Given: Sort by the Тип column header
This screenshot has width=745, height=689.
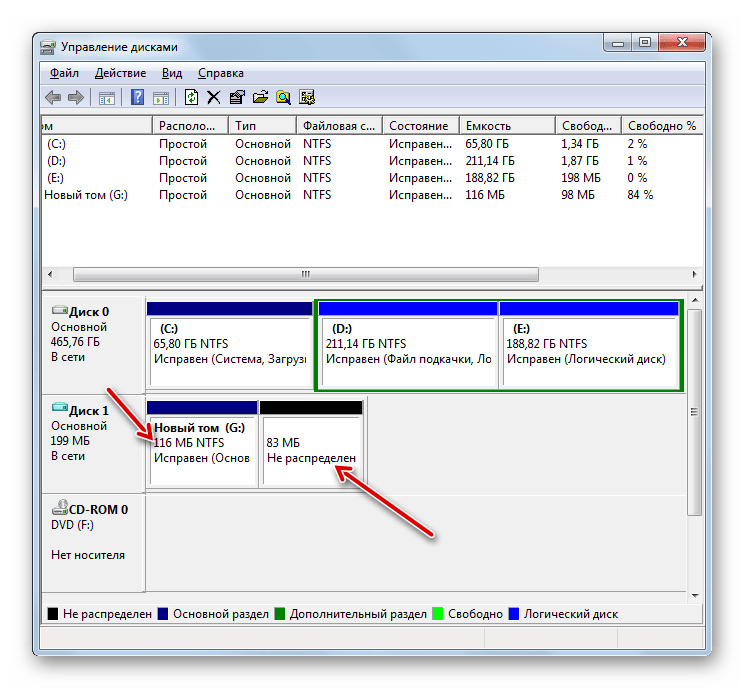Looking at the screenshot, I should (x=262, y=125).
